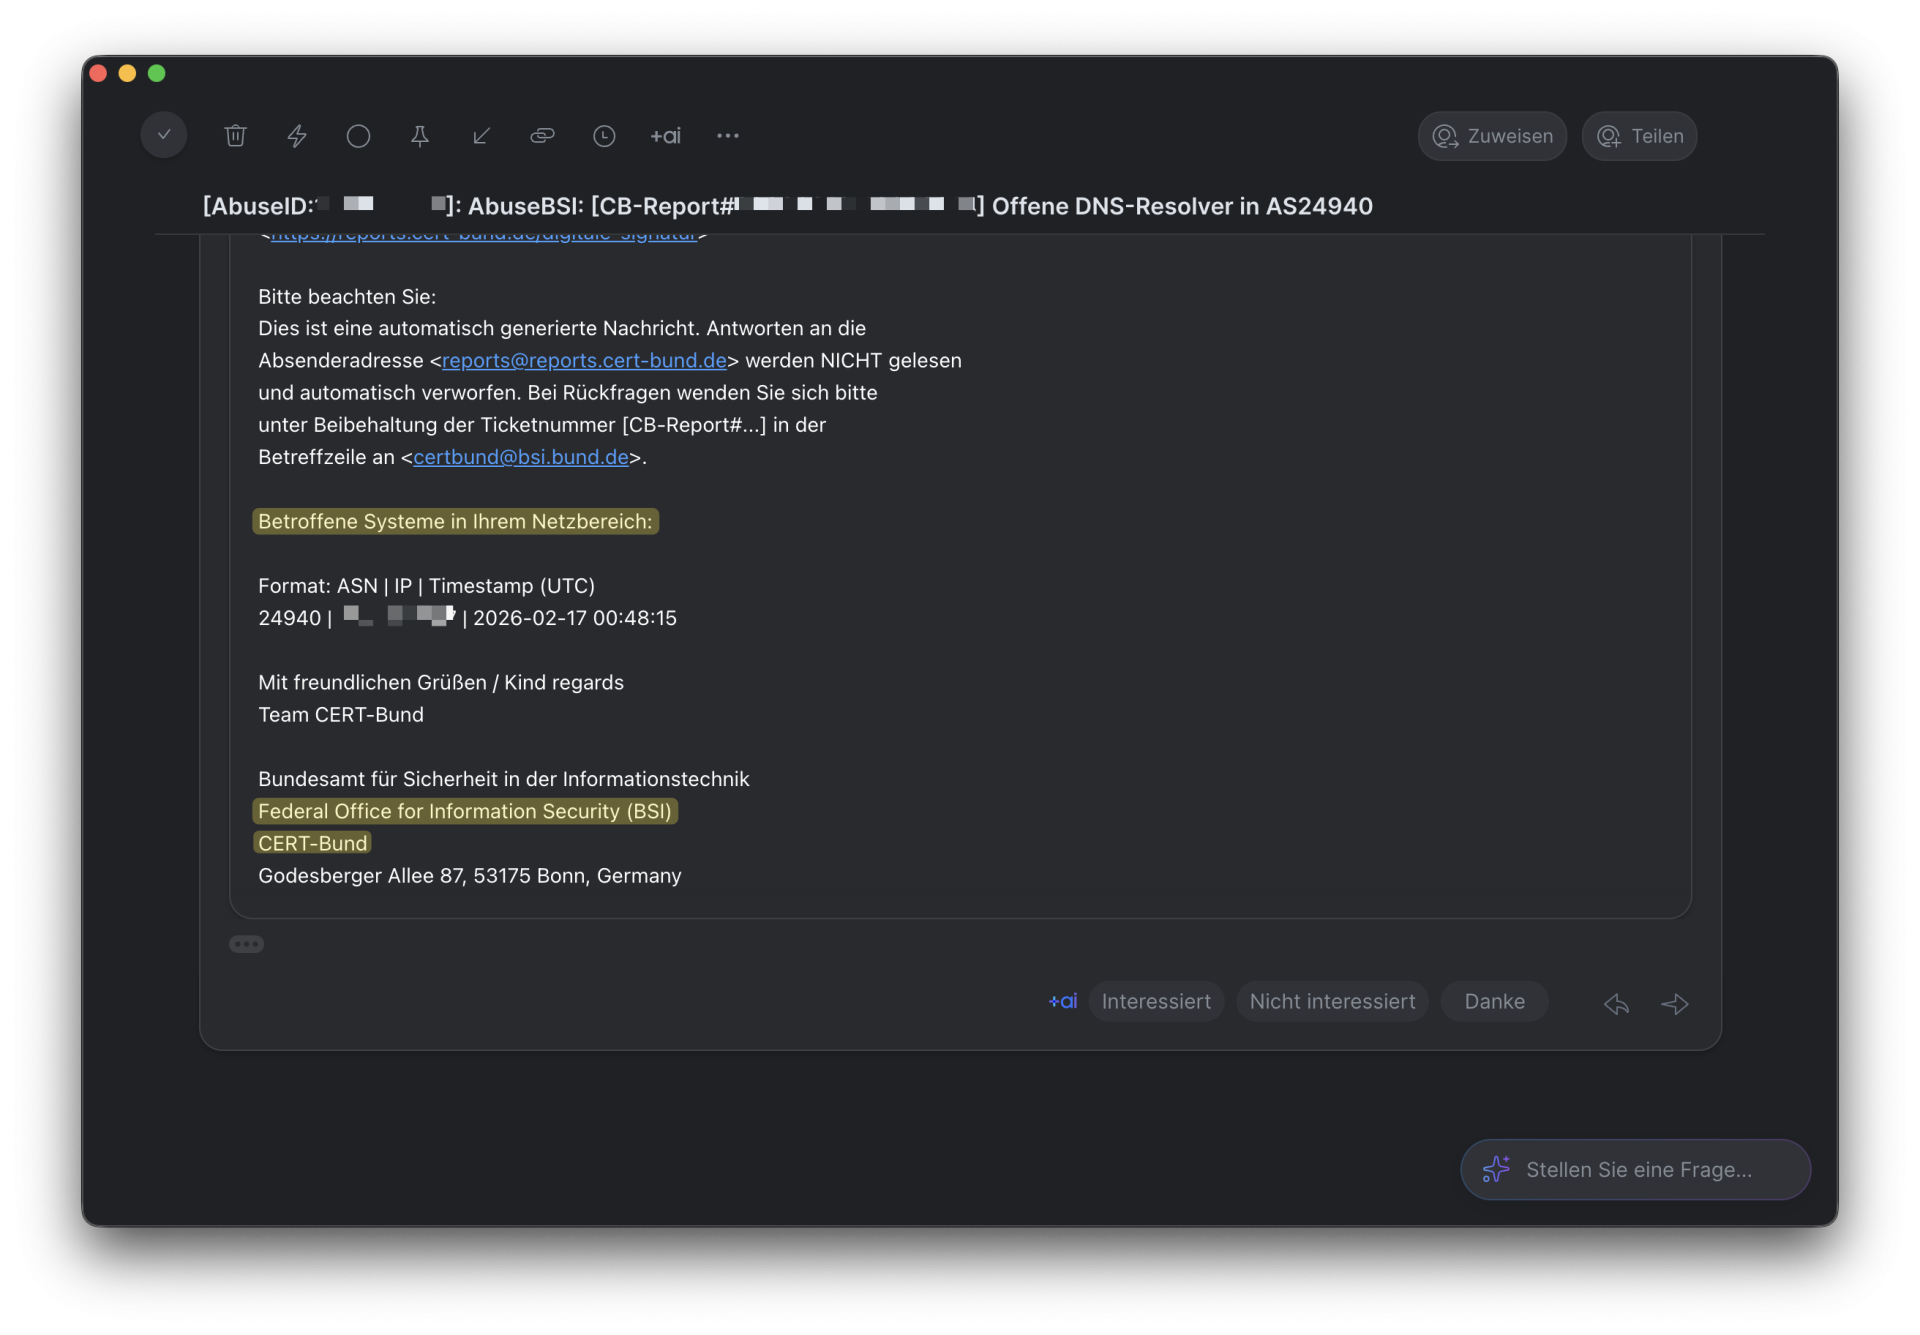Open certbund@bsi.bund.de email link
1920x1335 pixels.
(x=520, y=458)
